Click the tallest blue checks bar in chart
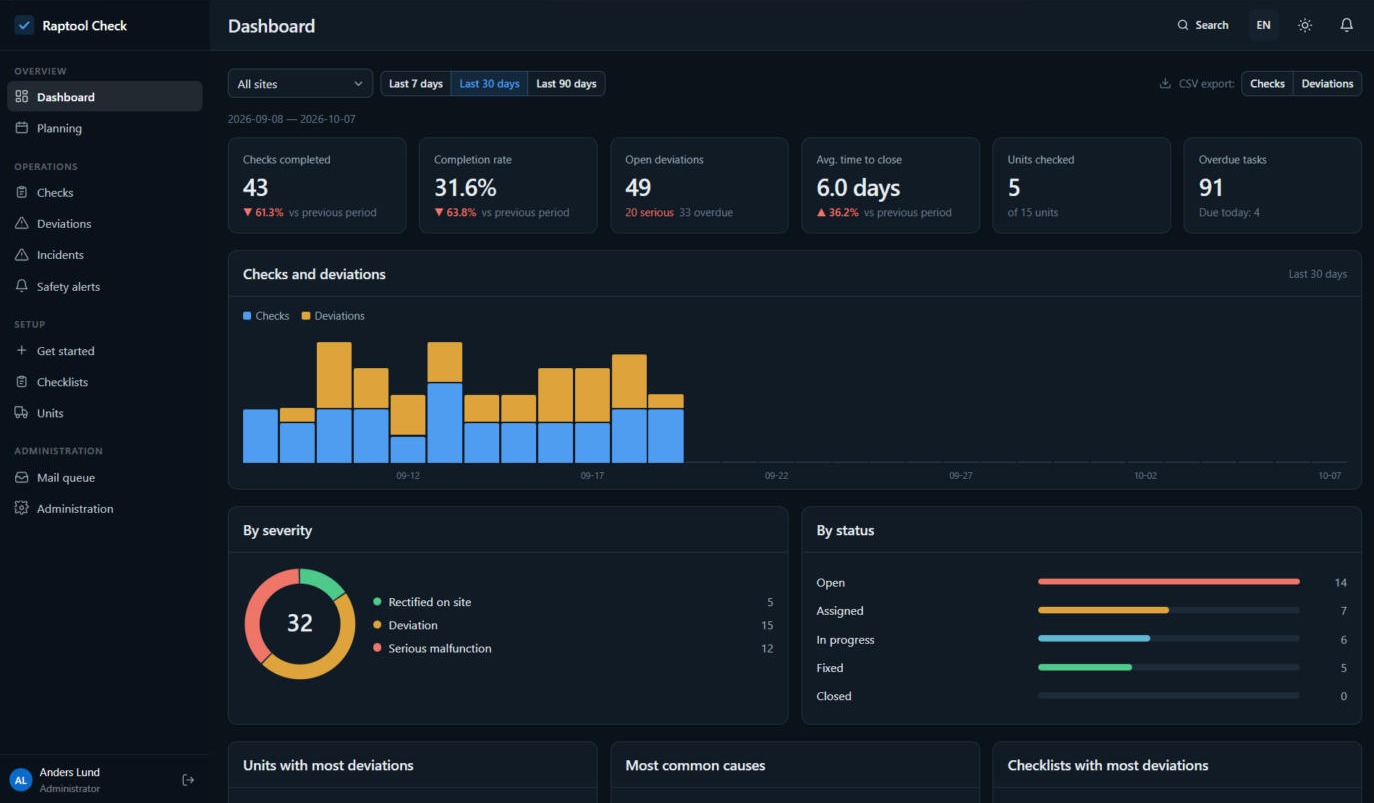The height and width of the screenshot is (803, 1374). coord(445,423)
